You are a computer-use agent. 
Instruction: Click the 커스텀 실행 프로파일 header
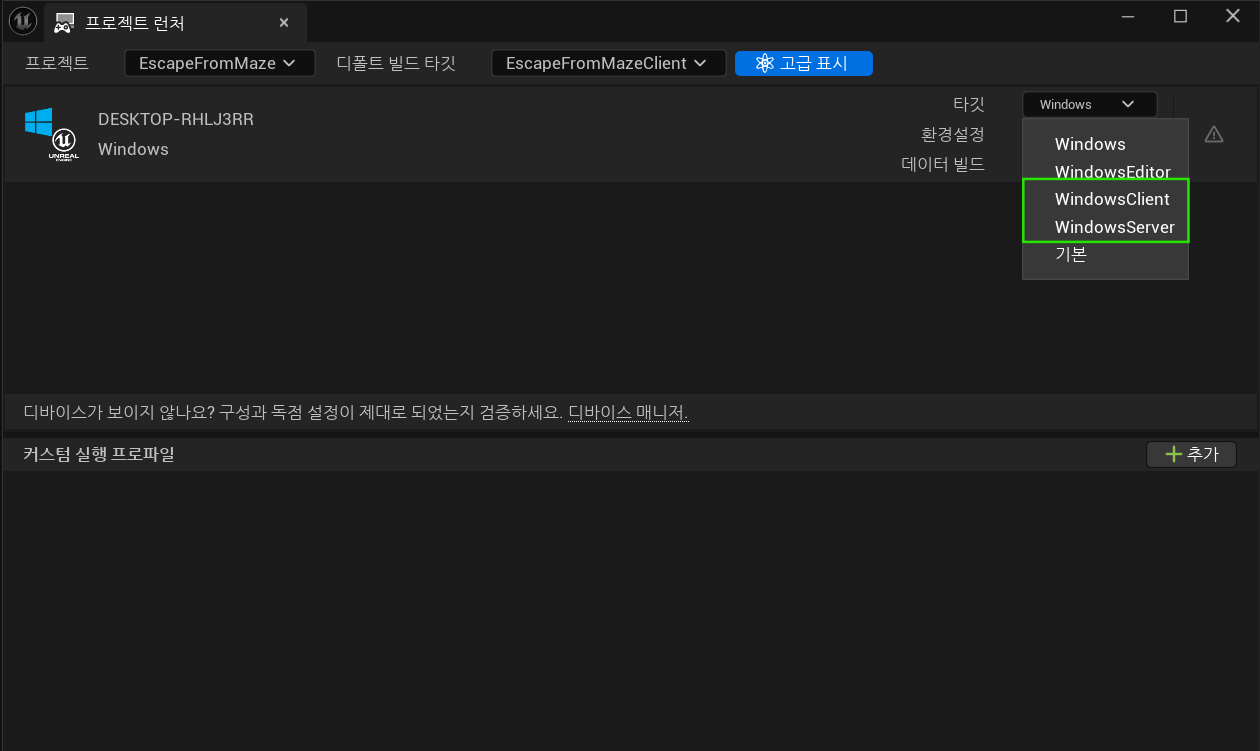(99, 454)
